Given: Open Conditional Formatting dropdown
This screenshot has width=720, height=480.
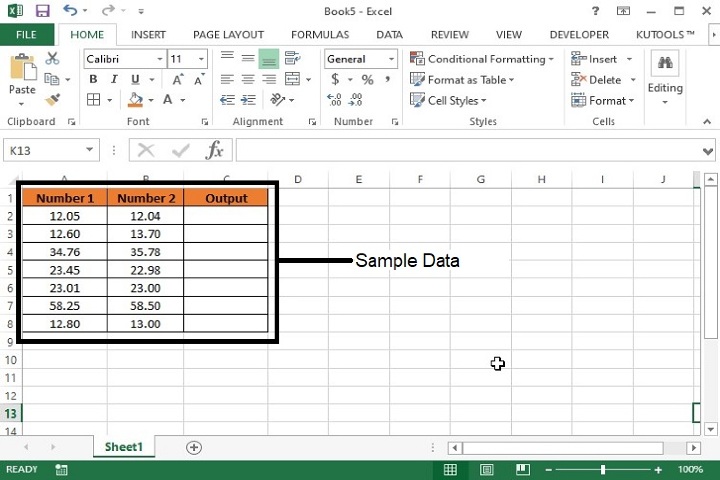Looking at the screenshot, I should (482, 59).
